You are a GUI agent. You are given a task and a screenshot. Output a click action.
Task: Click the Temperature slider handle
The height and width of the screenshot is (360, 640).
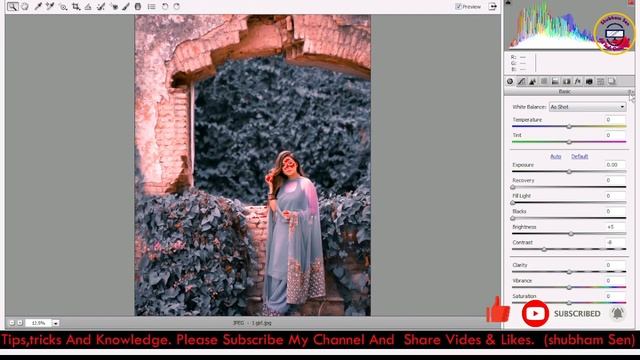tap(569, 127)
